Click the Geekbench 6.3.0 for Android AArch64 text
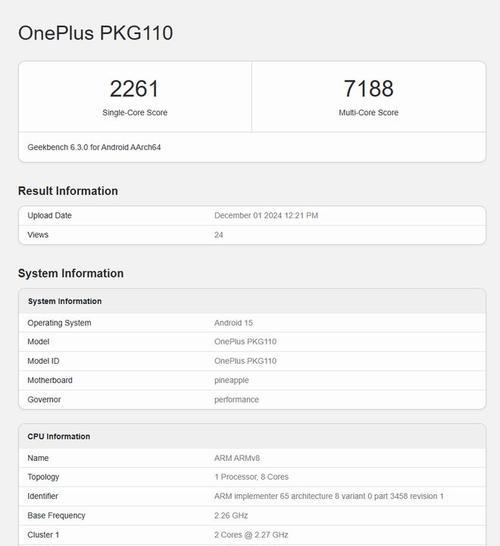 tap(94, 147)
